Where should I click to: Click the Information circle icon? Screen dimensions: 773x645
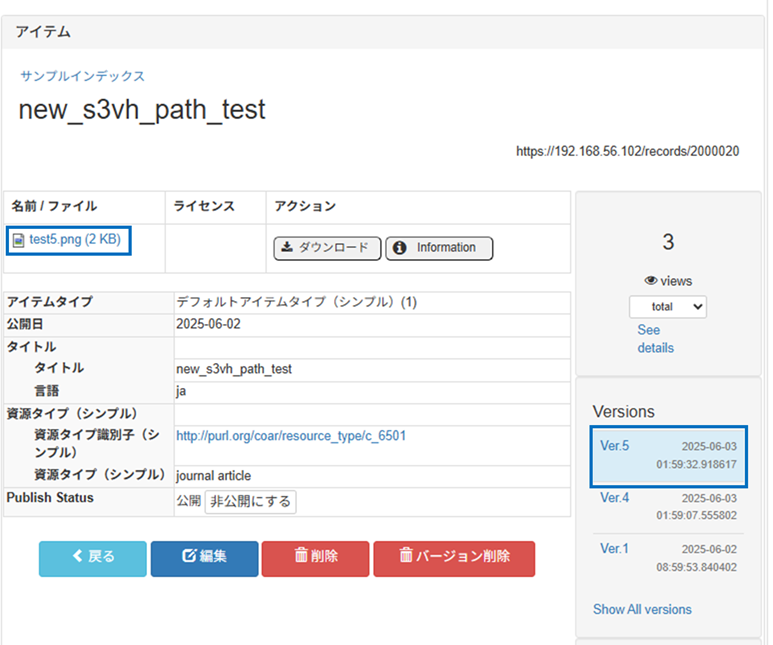[x=400, y=248]
